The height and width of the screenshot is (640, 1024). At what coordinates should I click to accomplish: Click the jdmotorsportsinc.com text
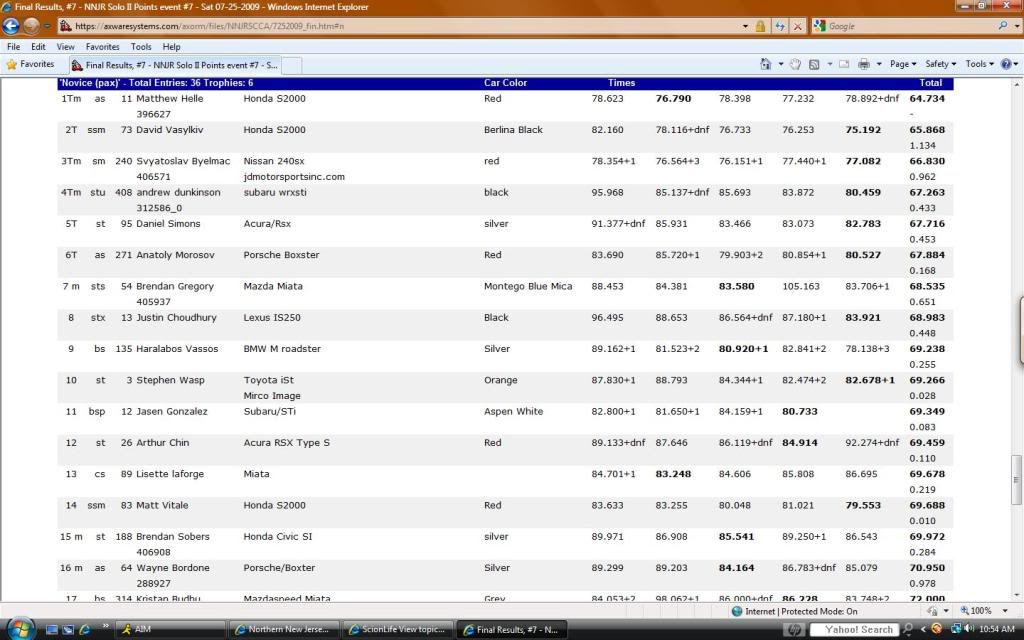[294, 177]
